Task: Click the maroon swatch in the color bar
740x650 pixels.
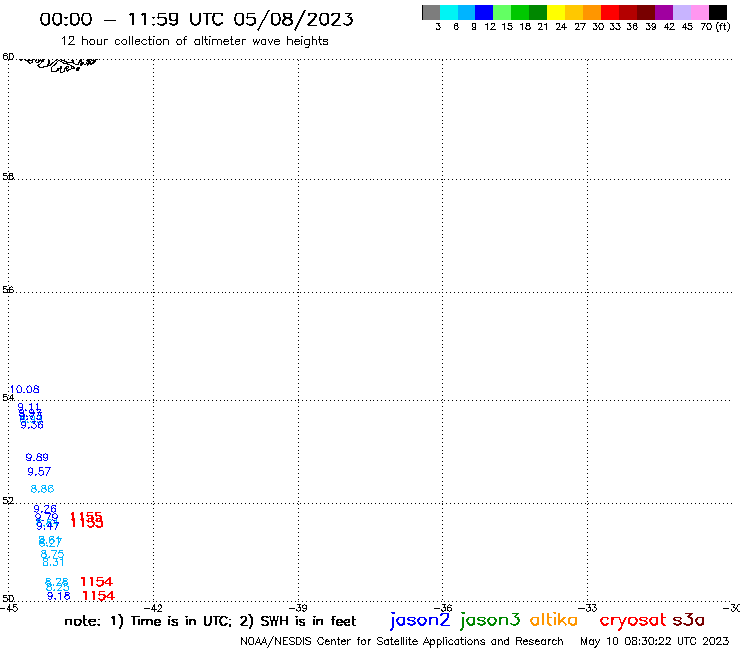Action: (646, 12)
